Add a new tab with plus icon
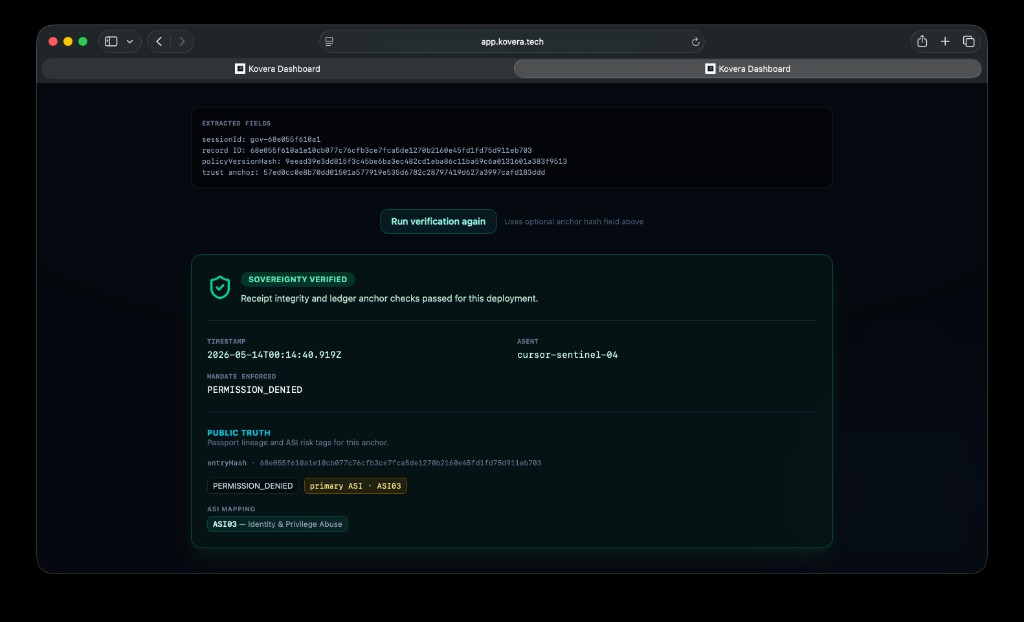This screenshot has width=1024, height=622. click(x=945, y=41)
